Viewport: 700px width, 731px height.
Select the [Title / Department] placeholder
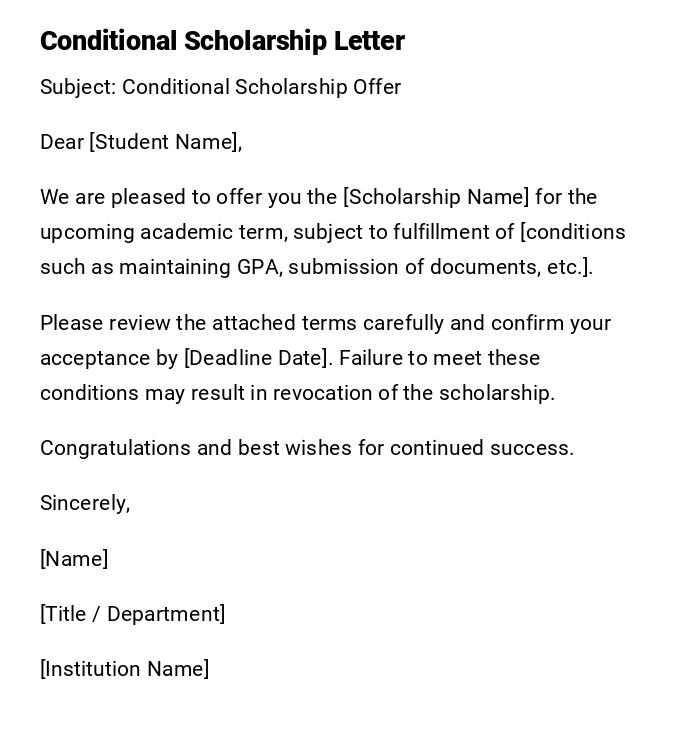point(132,614)
